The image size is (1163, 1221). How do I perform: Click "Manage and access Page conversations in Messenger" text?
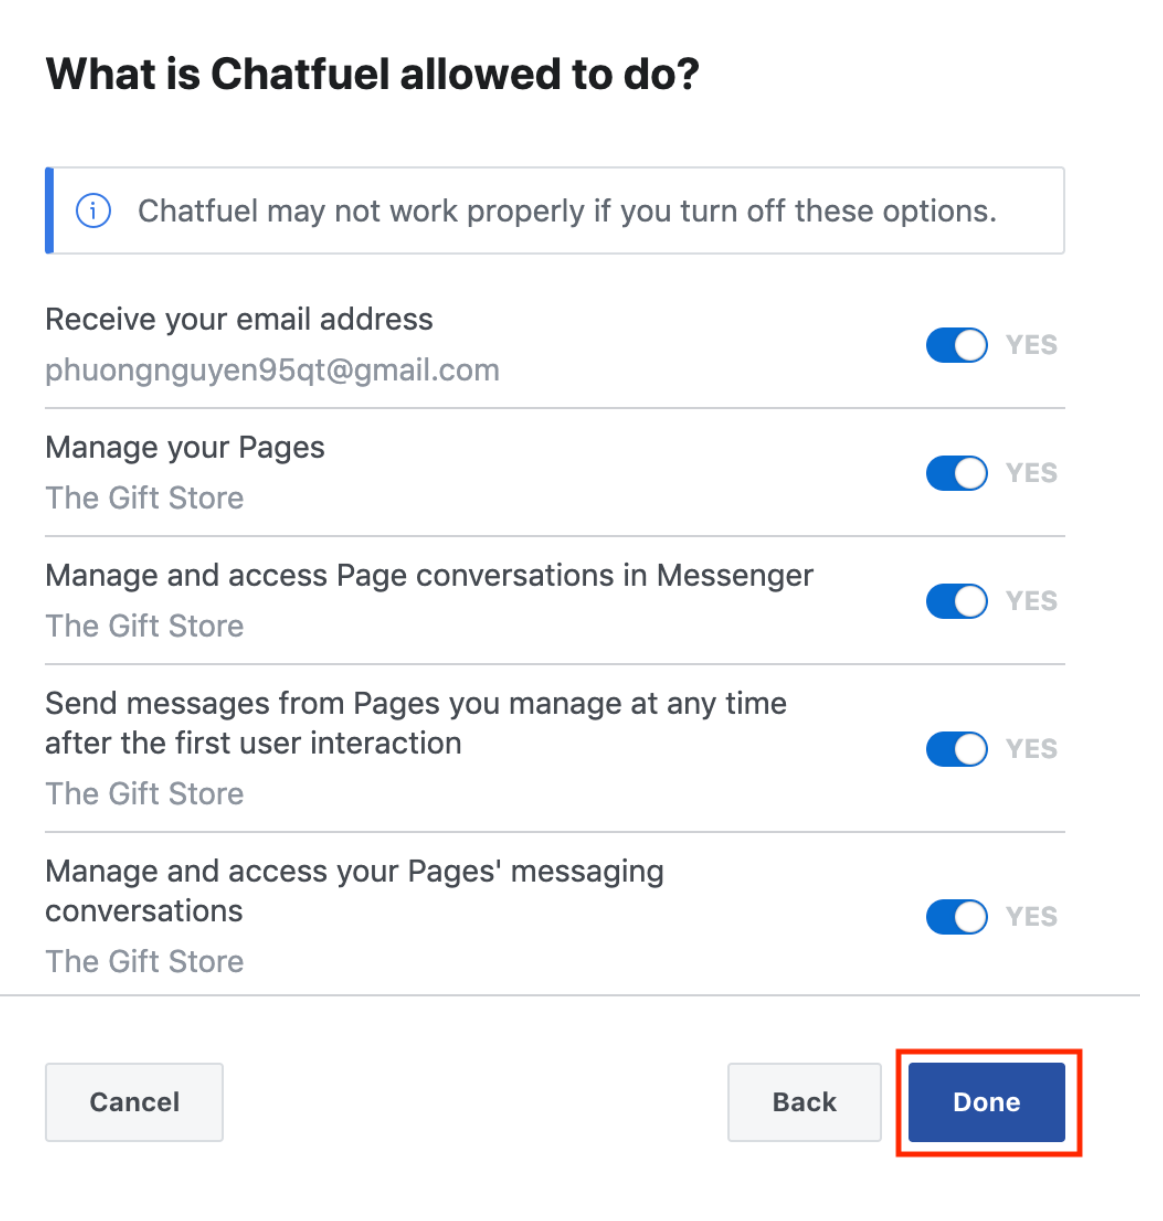click(429, 575)
